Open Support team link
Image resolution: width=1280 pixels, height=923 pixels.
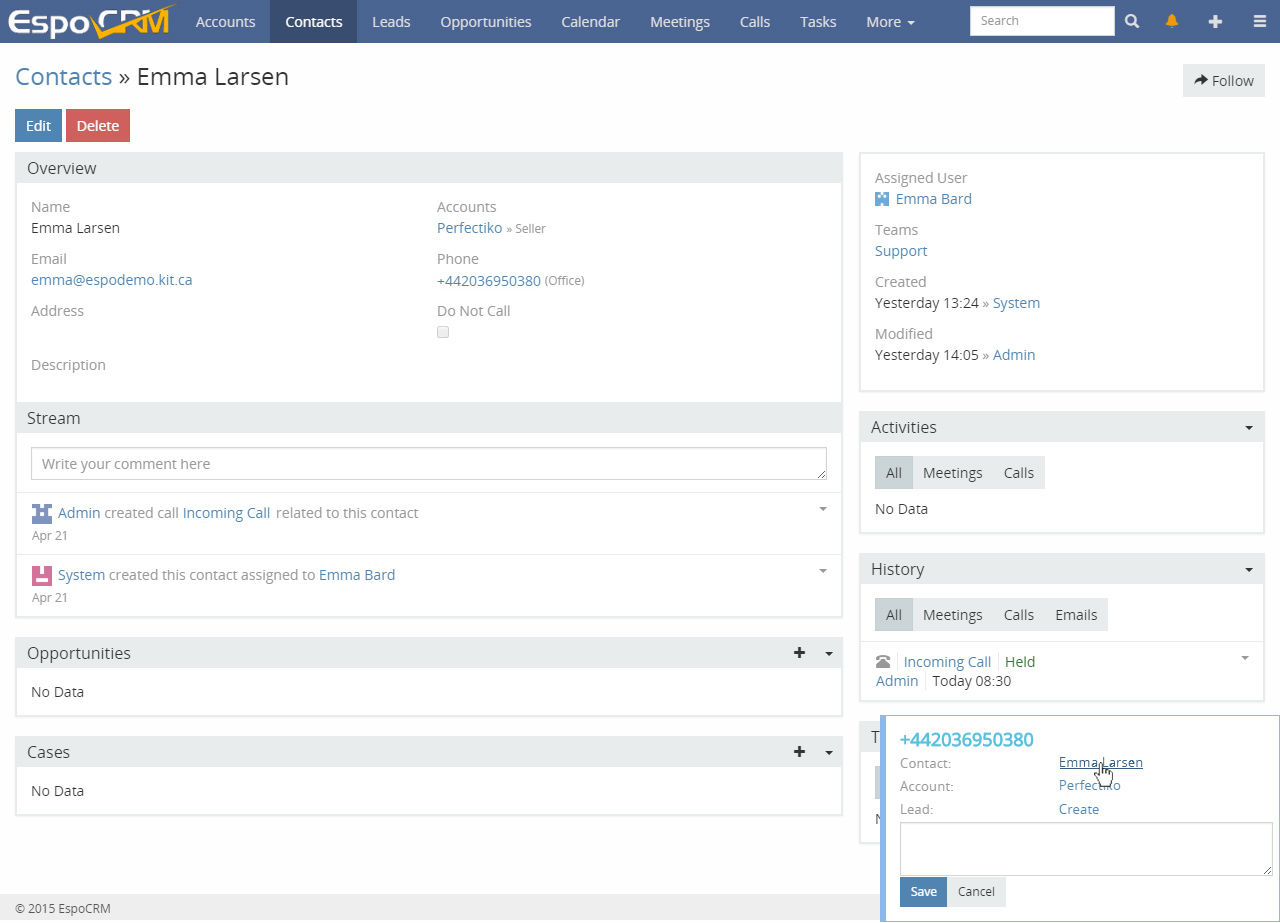pyautogui.click(x=900, y=251)
